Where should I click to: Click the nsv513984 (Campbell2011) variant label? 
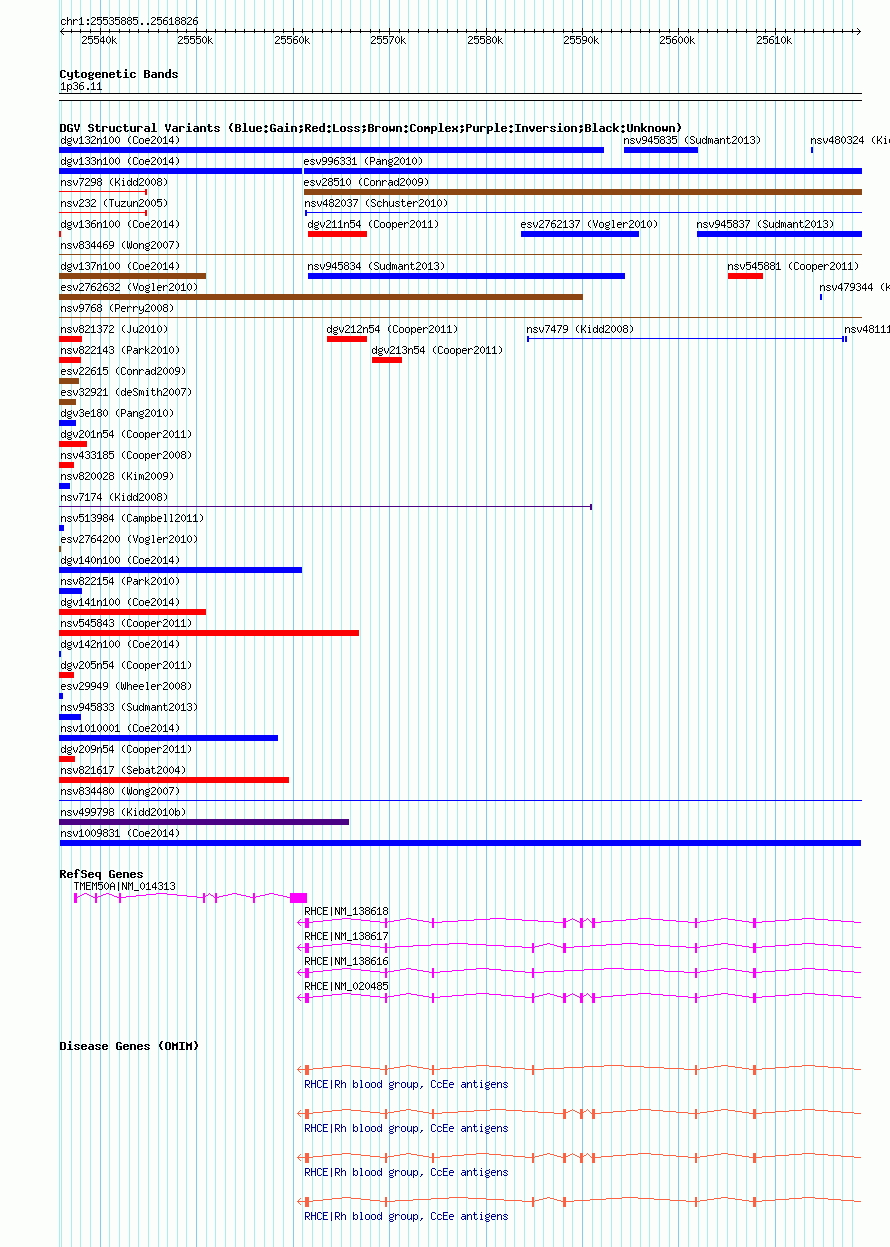pyautogui.click(x=132, y=518)
